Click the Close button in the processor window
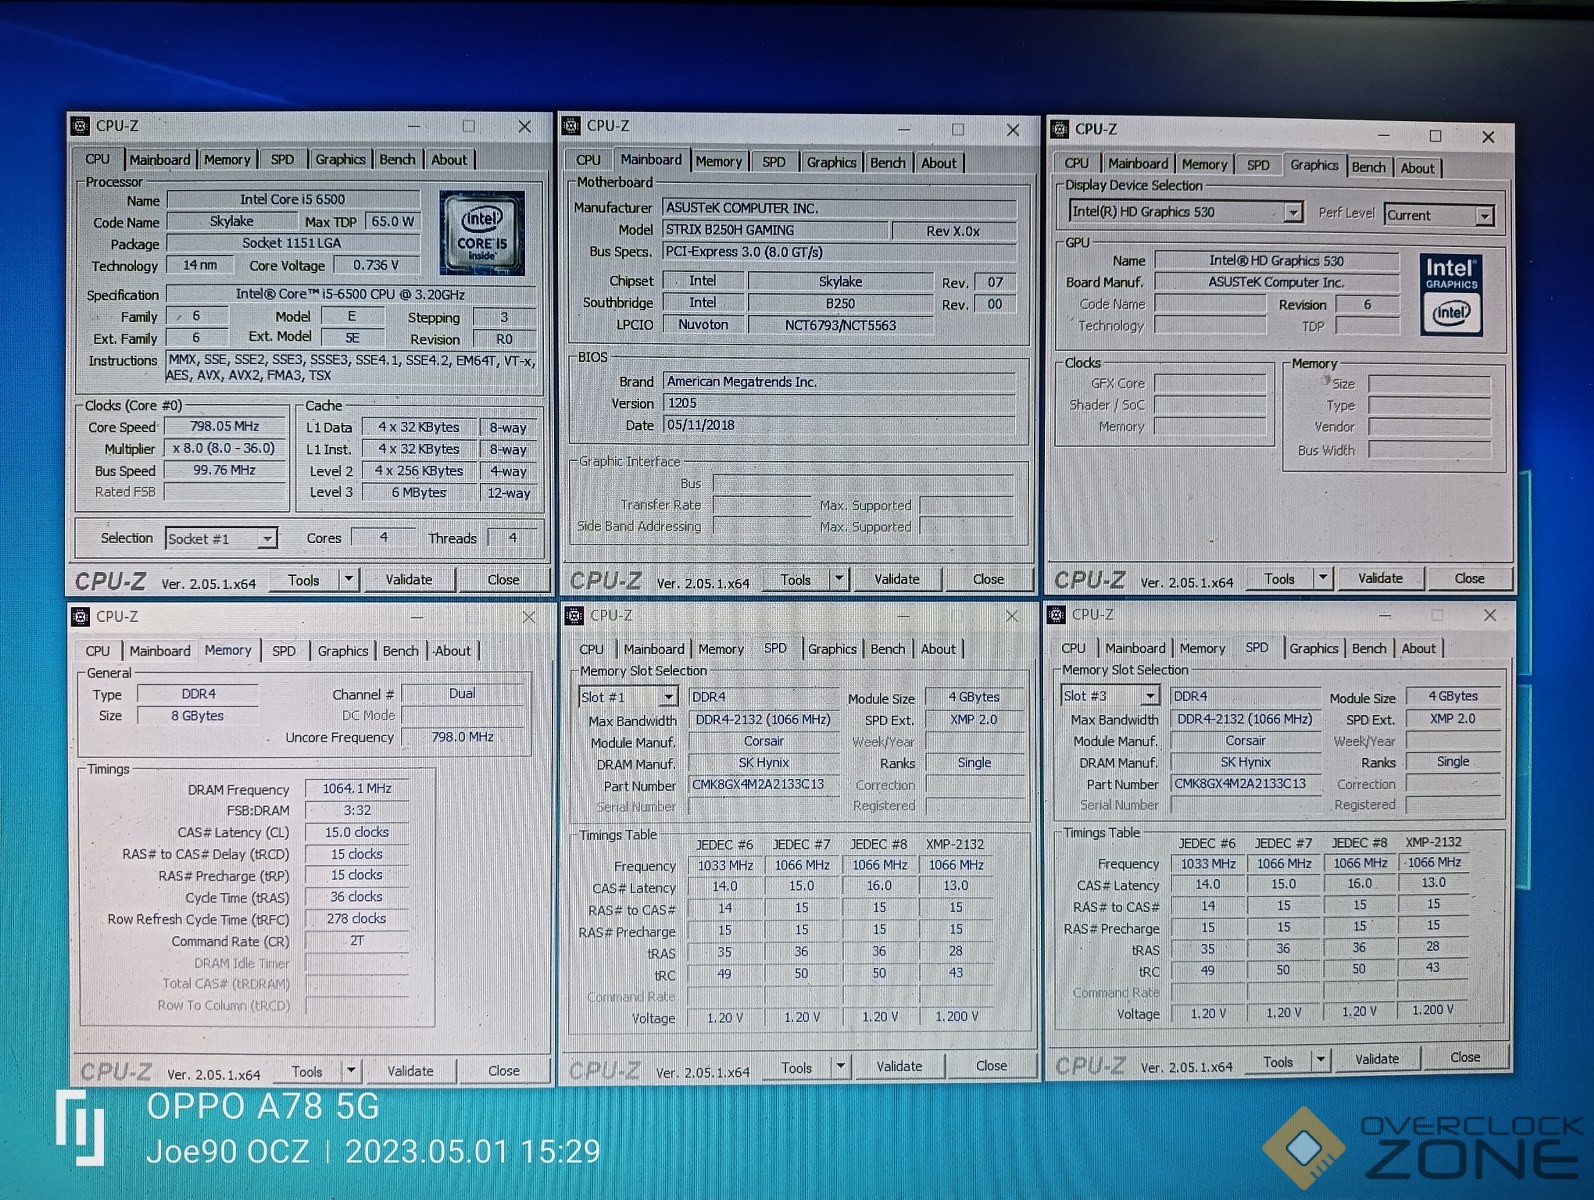Screen dimensions: 1594x1200 (504, 580)
